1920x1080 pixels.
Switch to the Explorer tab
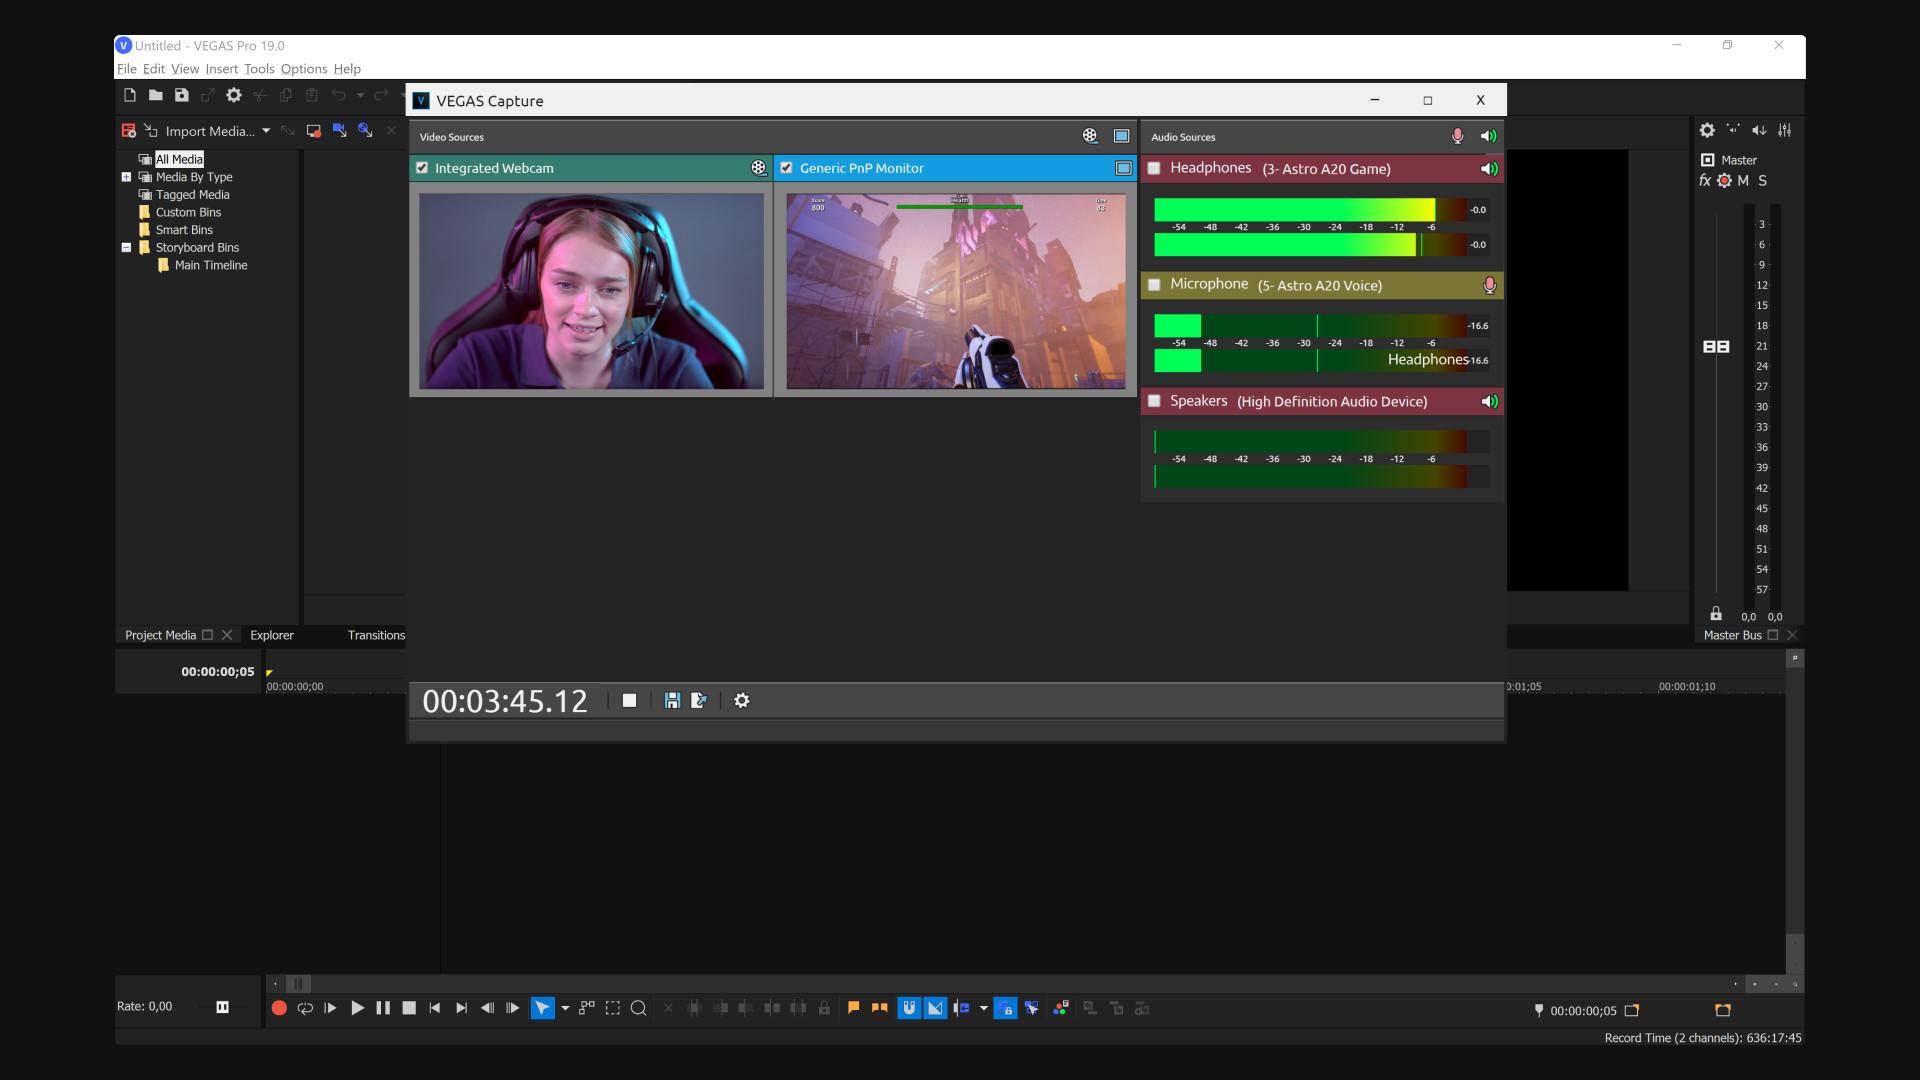point(271,635)
